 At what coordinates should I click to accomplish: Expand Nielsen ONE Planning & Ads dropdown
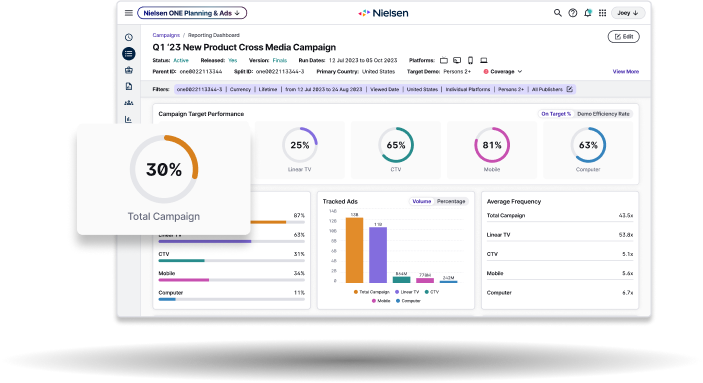click(192, 13)
